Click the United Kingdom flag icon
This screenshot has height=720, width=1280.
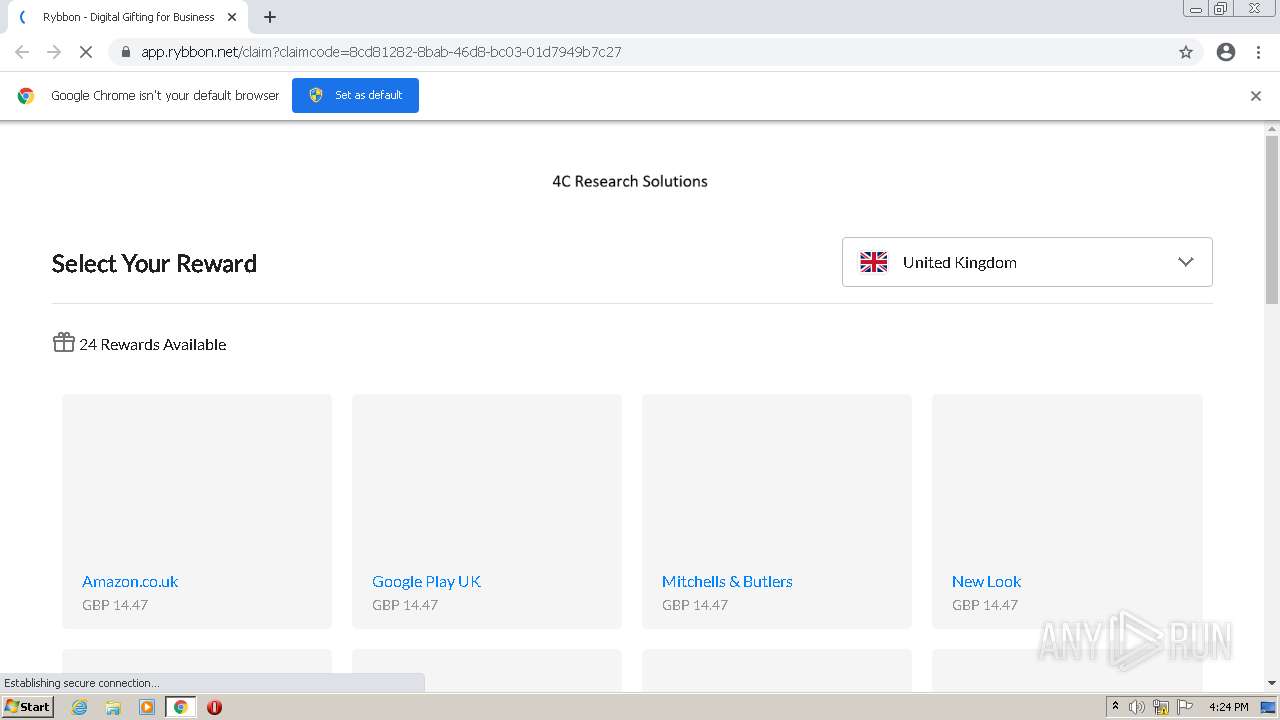point(874,262)
